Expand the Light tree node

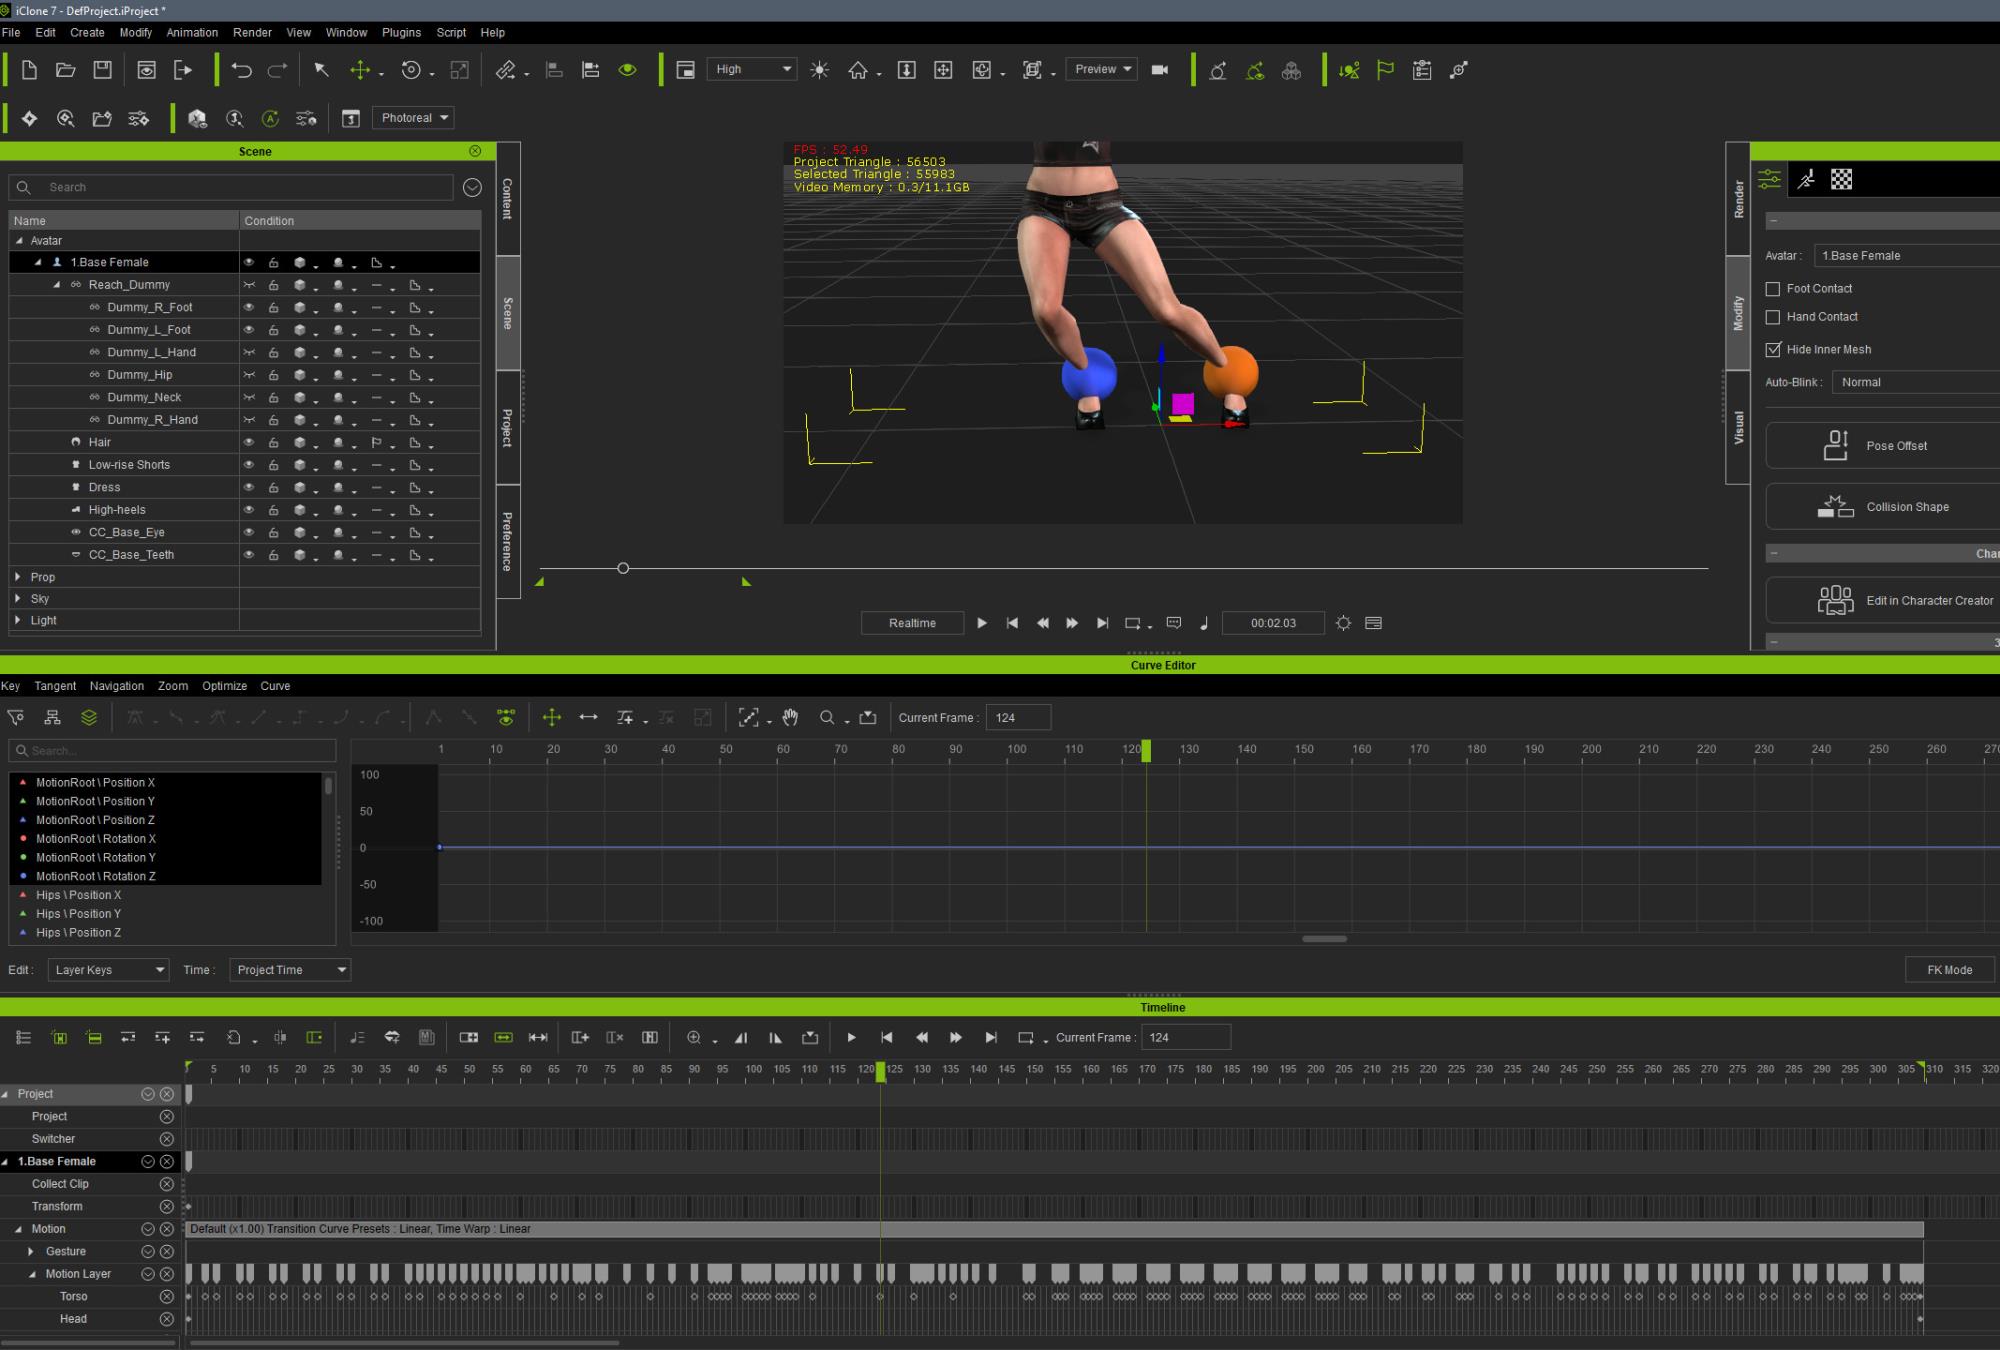coord(18,620)
